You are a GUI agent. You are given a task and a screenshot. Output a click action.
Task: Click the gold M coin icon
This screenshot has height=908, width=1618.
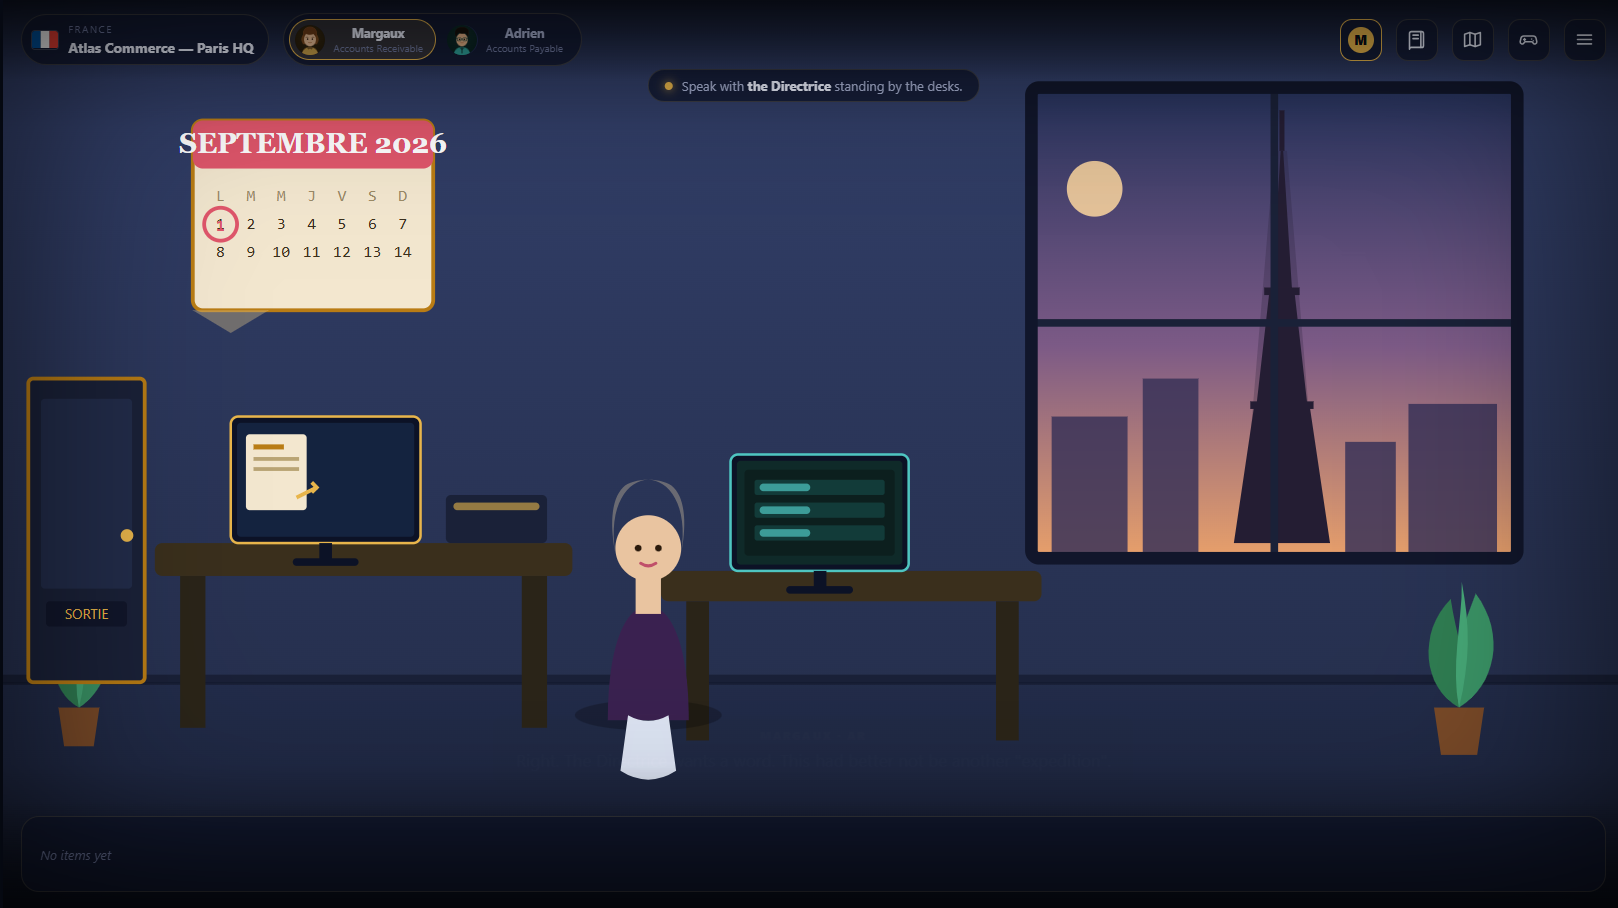click(1360, 40)
